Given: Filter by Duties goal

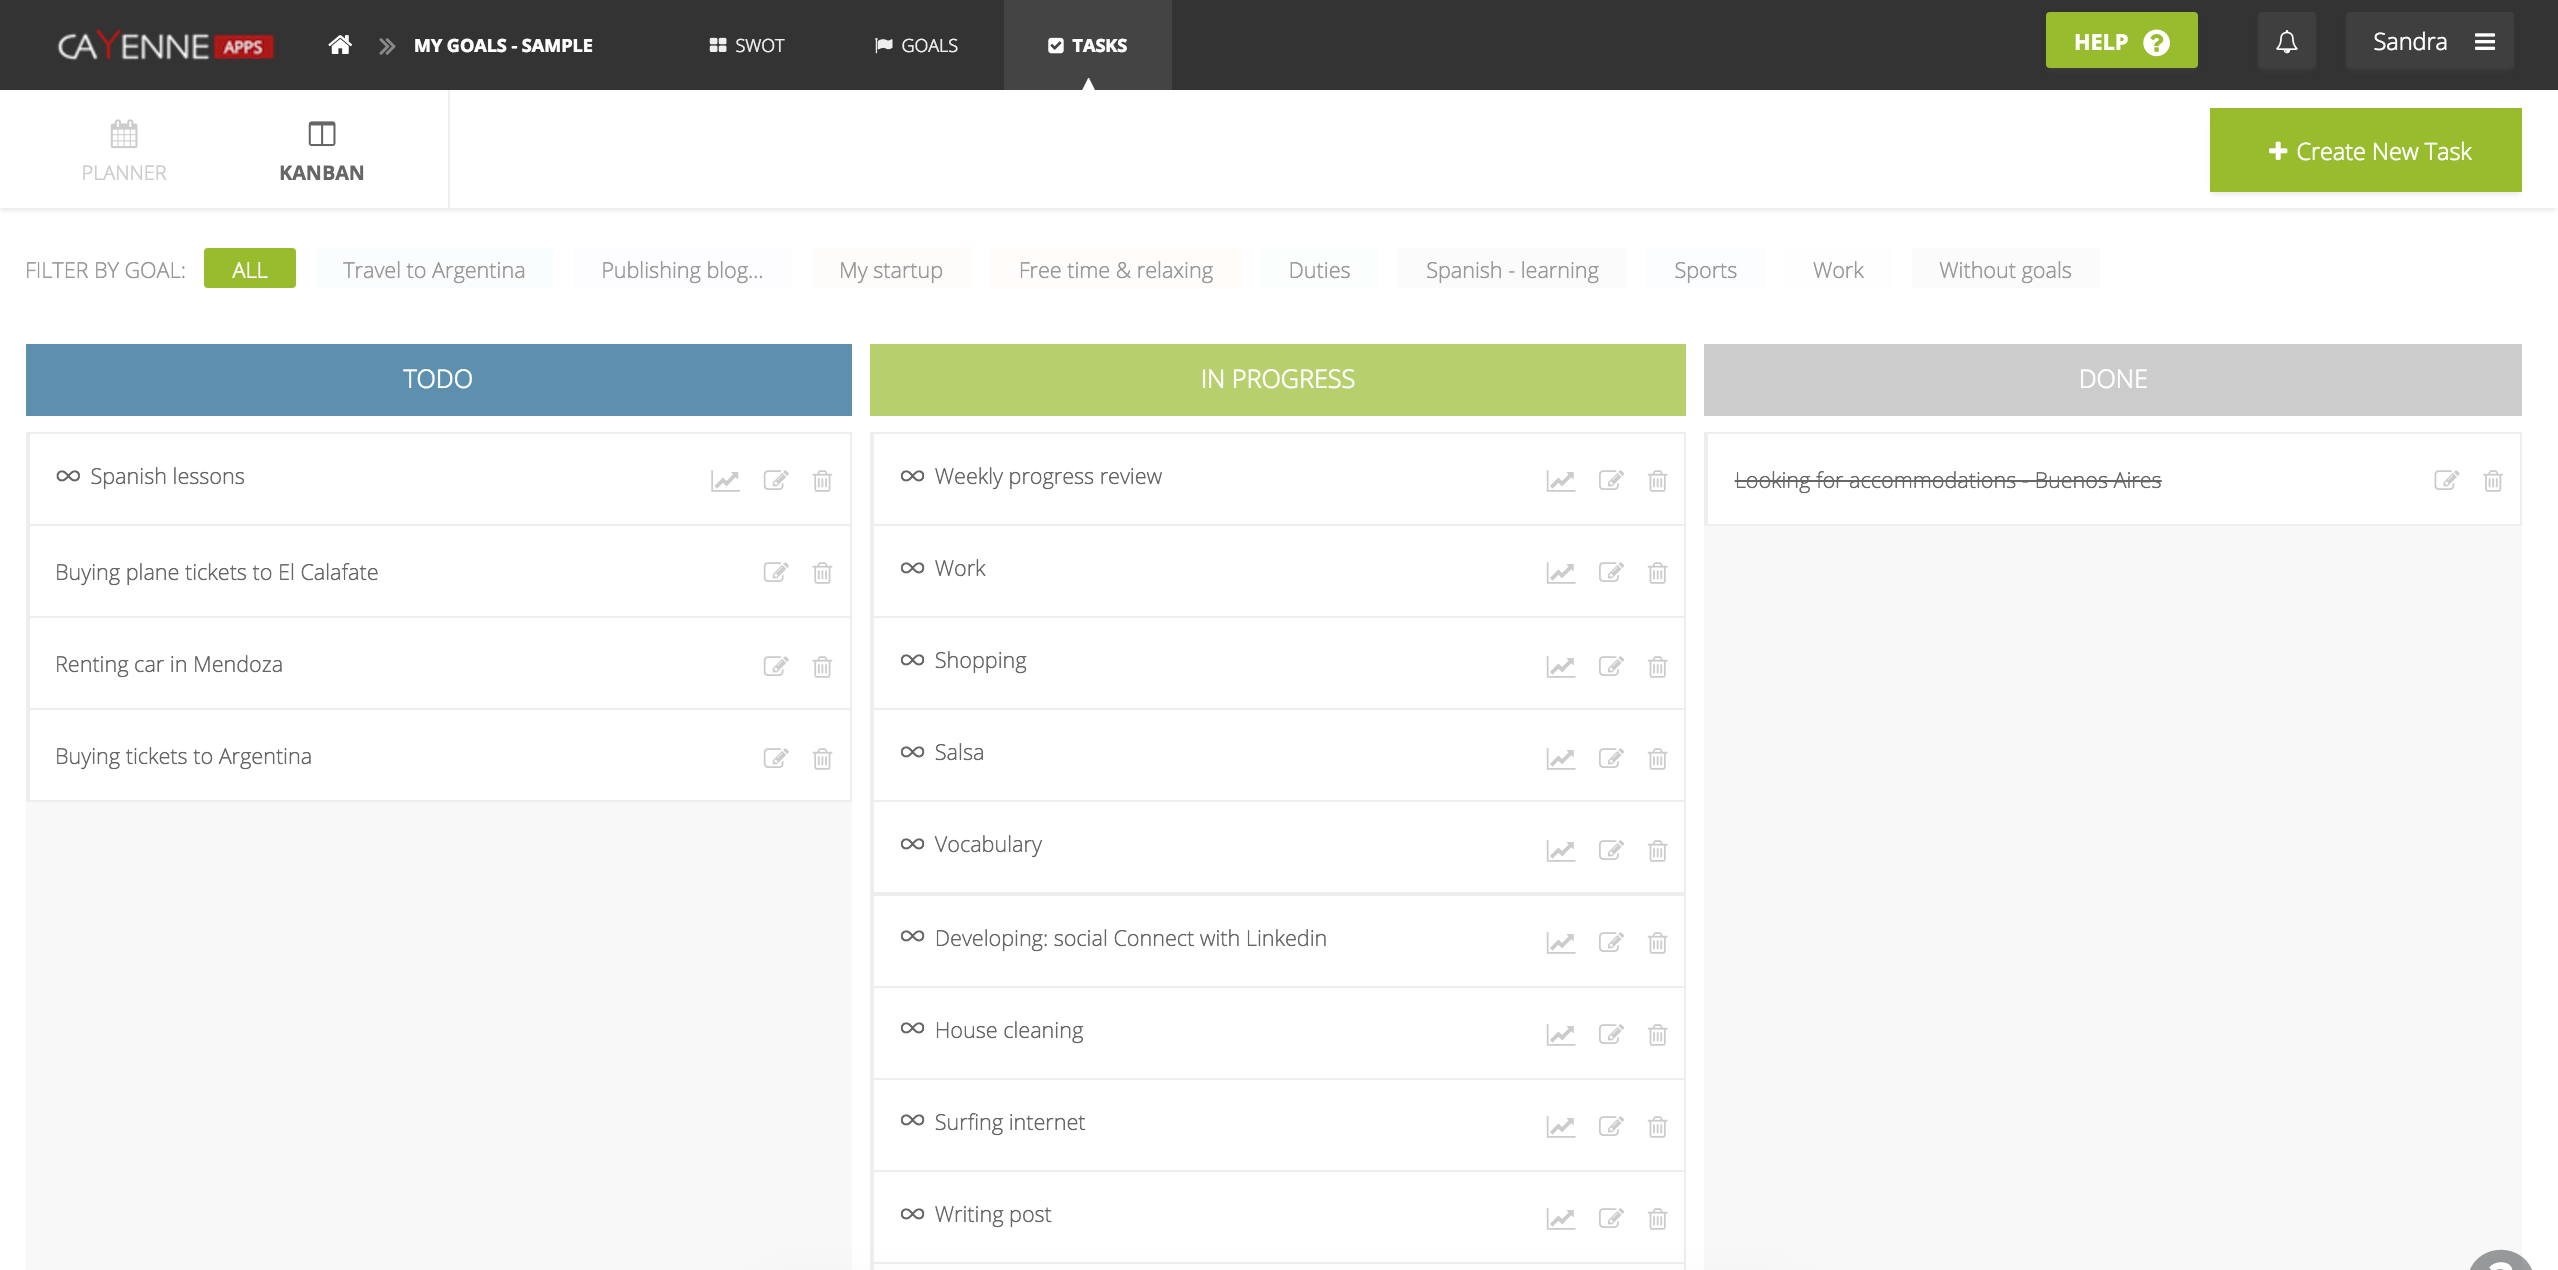Looking at the screenshot, I should [x=1319, y=269].
